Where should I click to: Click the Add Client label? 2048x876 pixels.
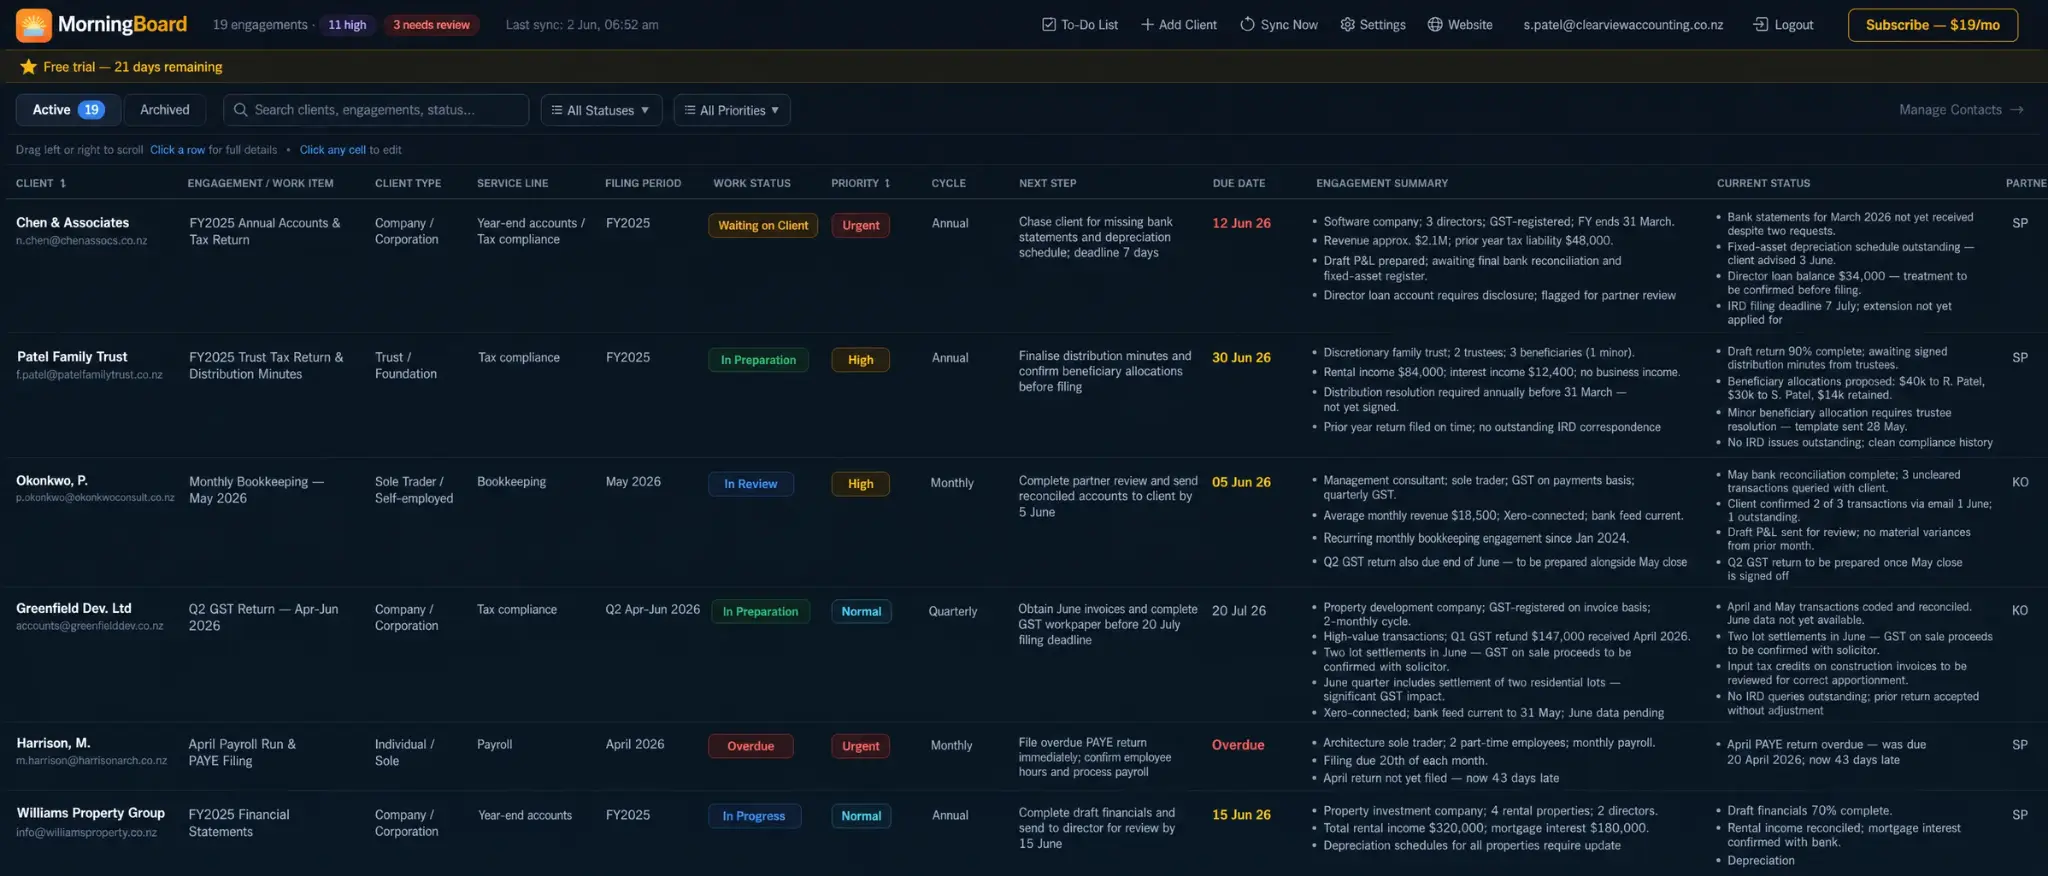coord(1187,25)
